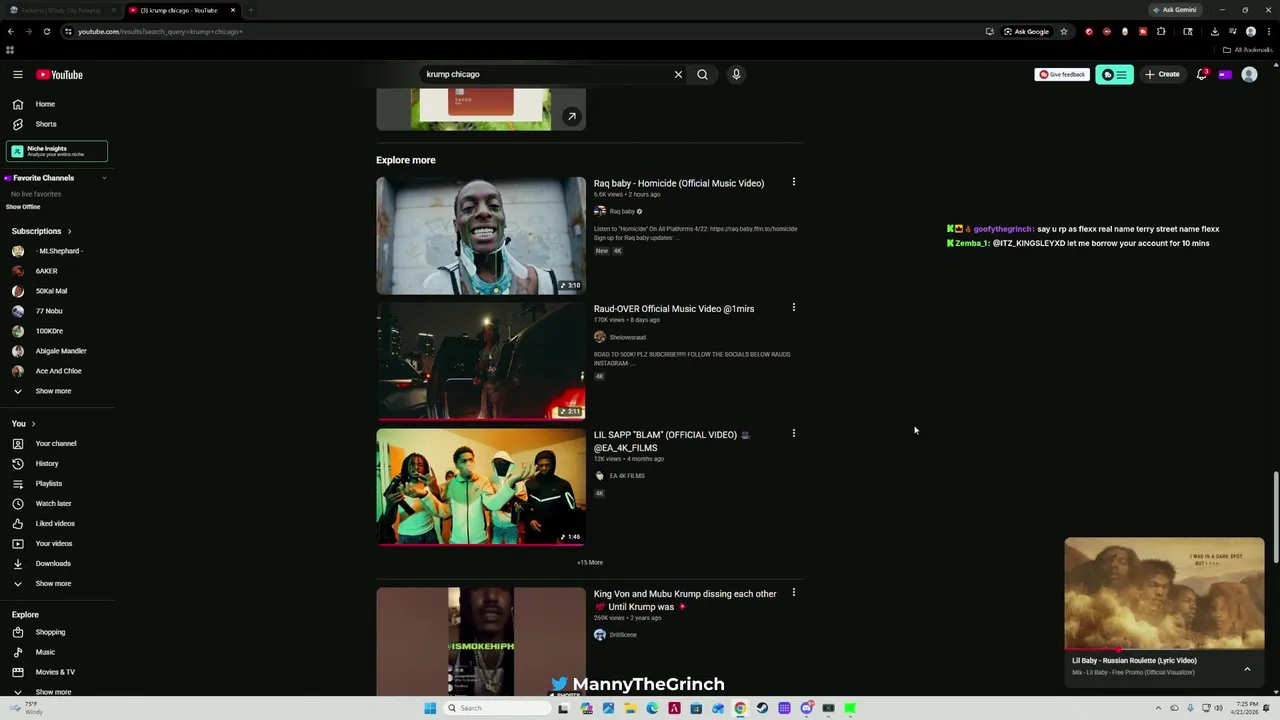
Task: Collapse the Favorite Channels section
Action: pos(104,178)
